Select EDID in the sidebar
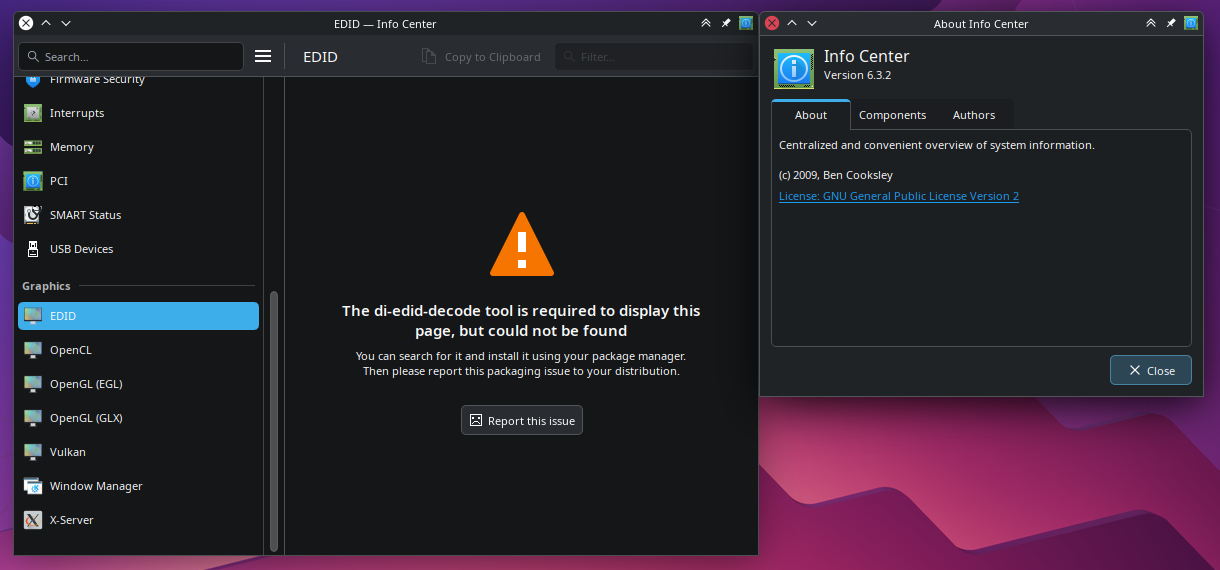The image size is (1220, 570). [x=138, y=316]
